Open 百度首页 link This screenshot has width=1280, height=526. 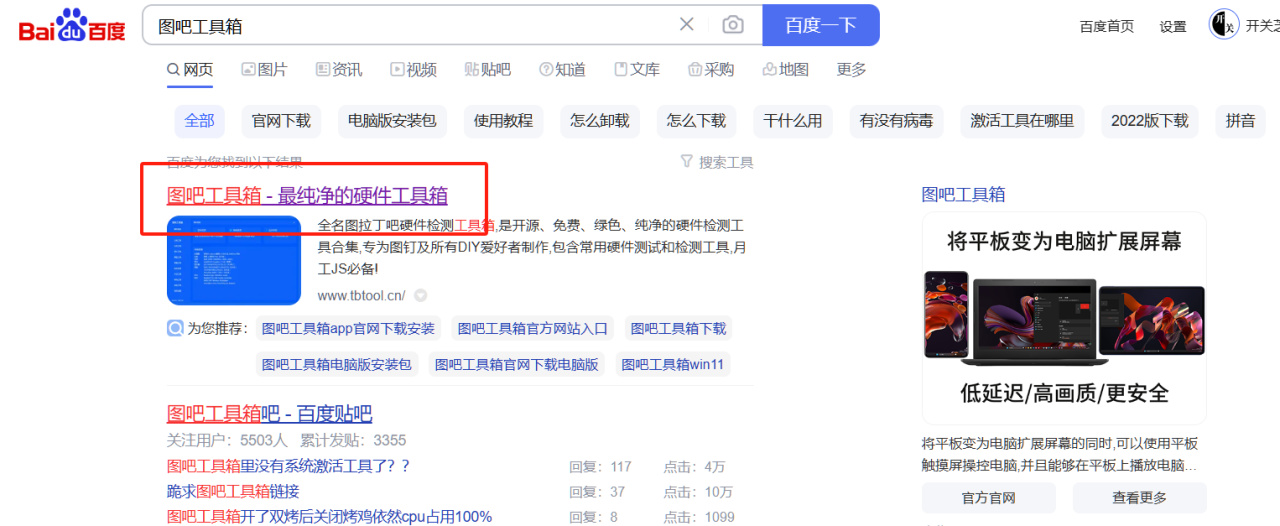(1107, 27)
